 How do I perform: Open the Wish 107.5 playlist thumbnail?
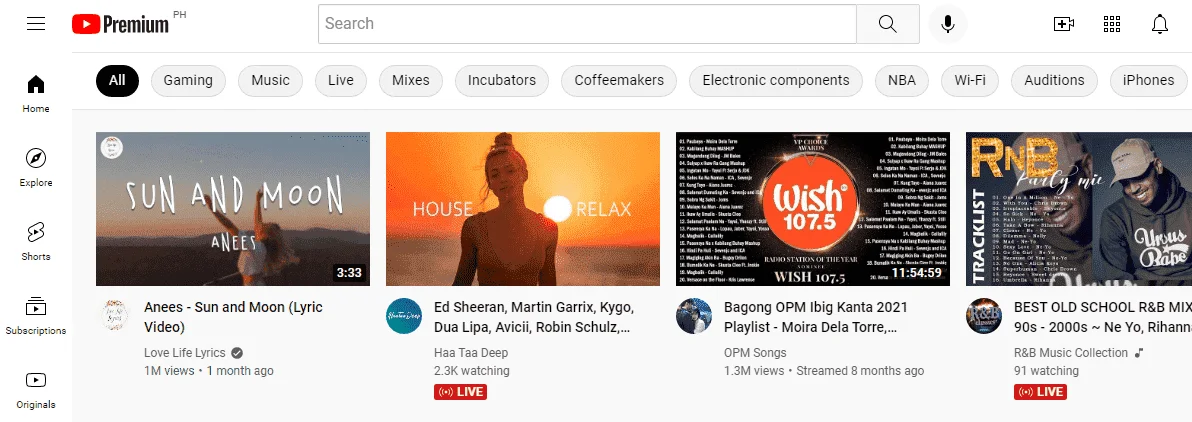click(813, 208)
